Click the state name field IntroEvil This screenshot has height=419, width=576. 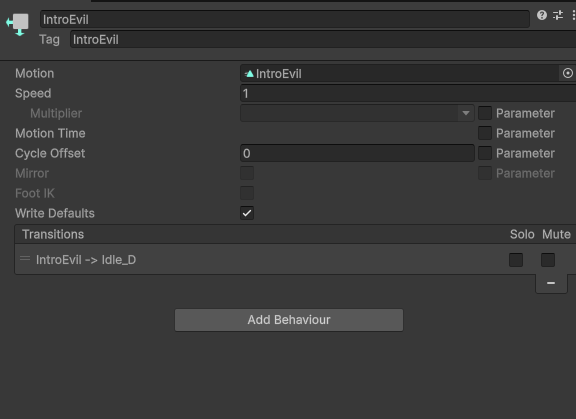[x=285, y=19]
